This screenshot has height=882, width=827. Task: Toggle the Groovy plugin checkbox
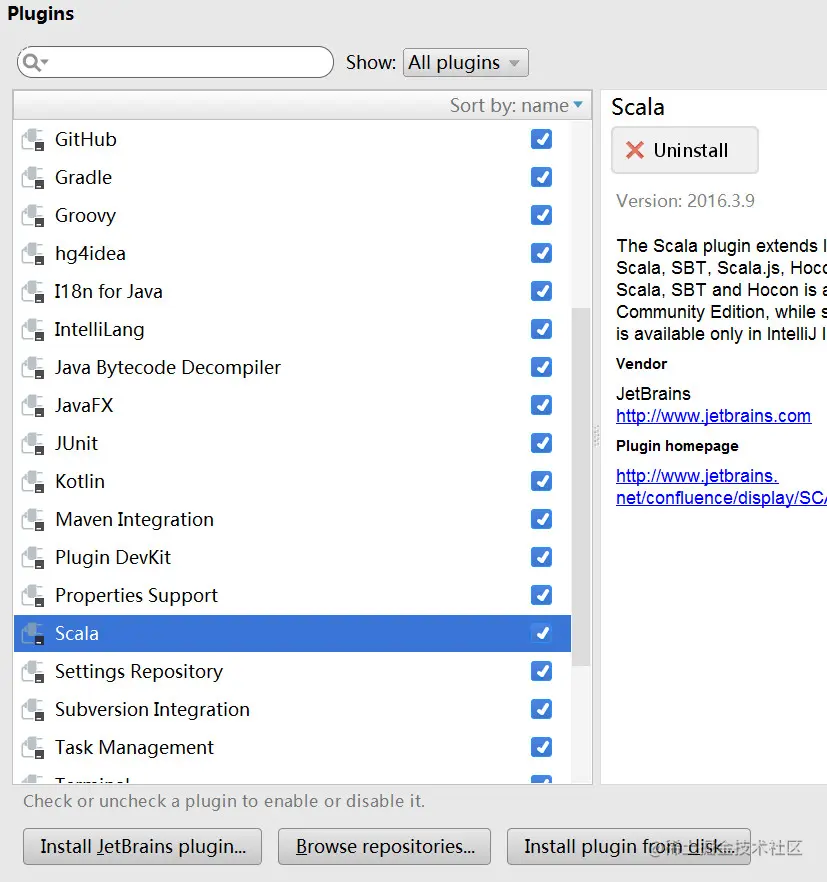(541, 215)
